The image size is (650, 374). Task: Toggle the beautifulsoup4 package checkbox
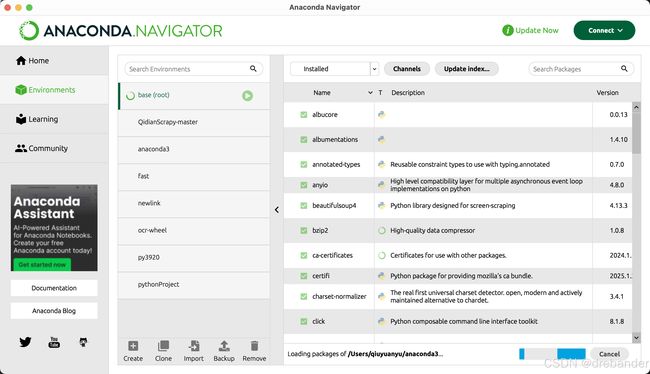click(303, 206)
